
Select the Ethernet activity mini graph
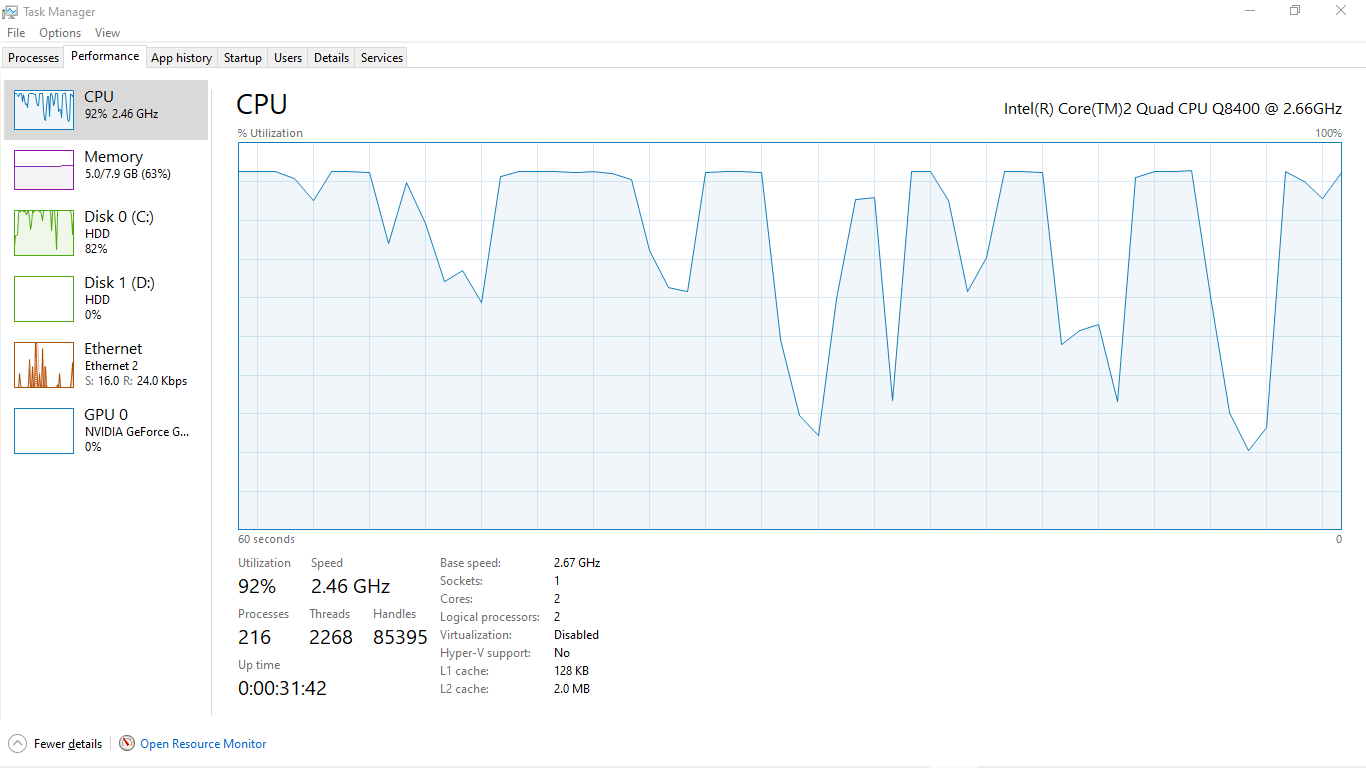pyautogui.click(x=44, y=365)
